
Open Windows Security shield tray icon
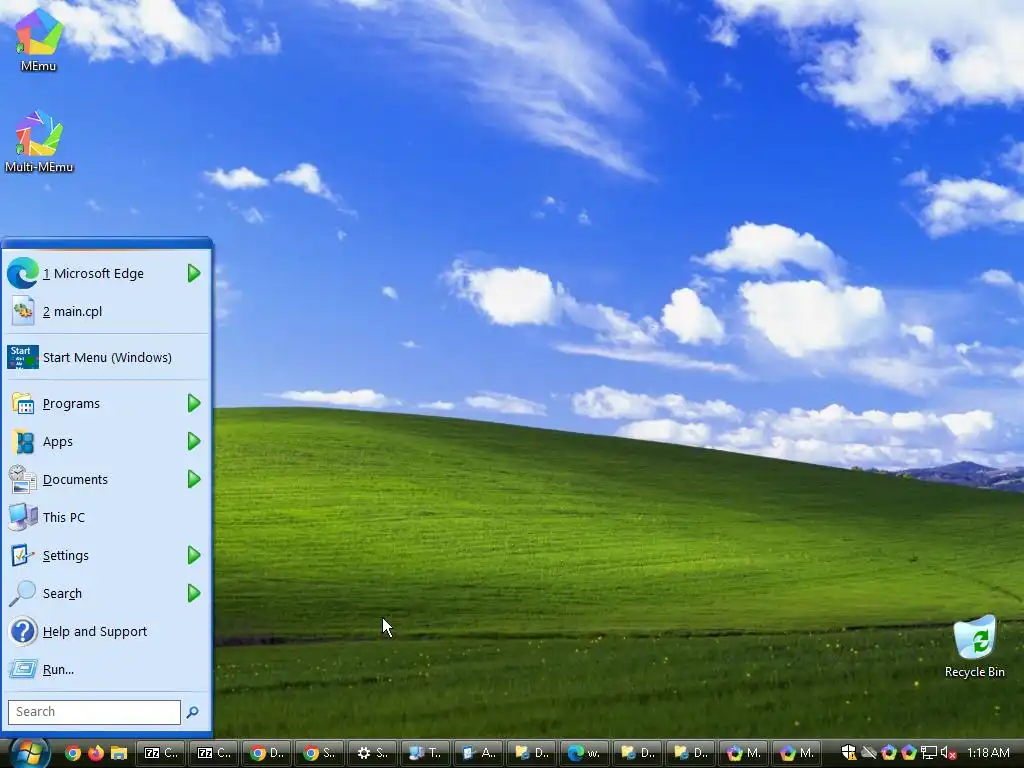[848, 753]
